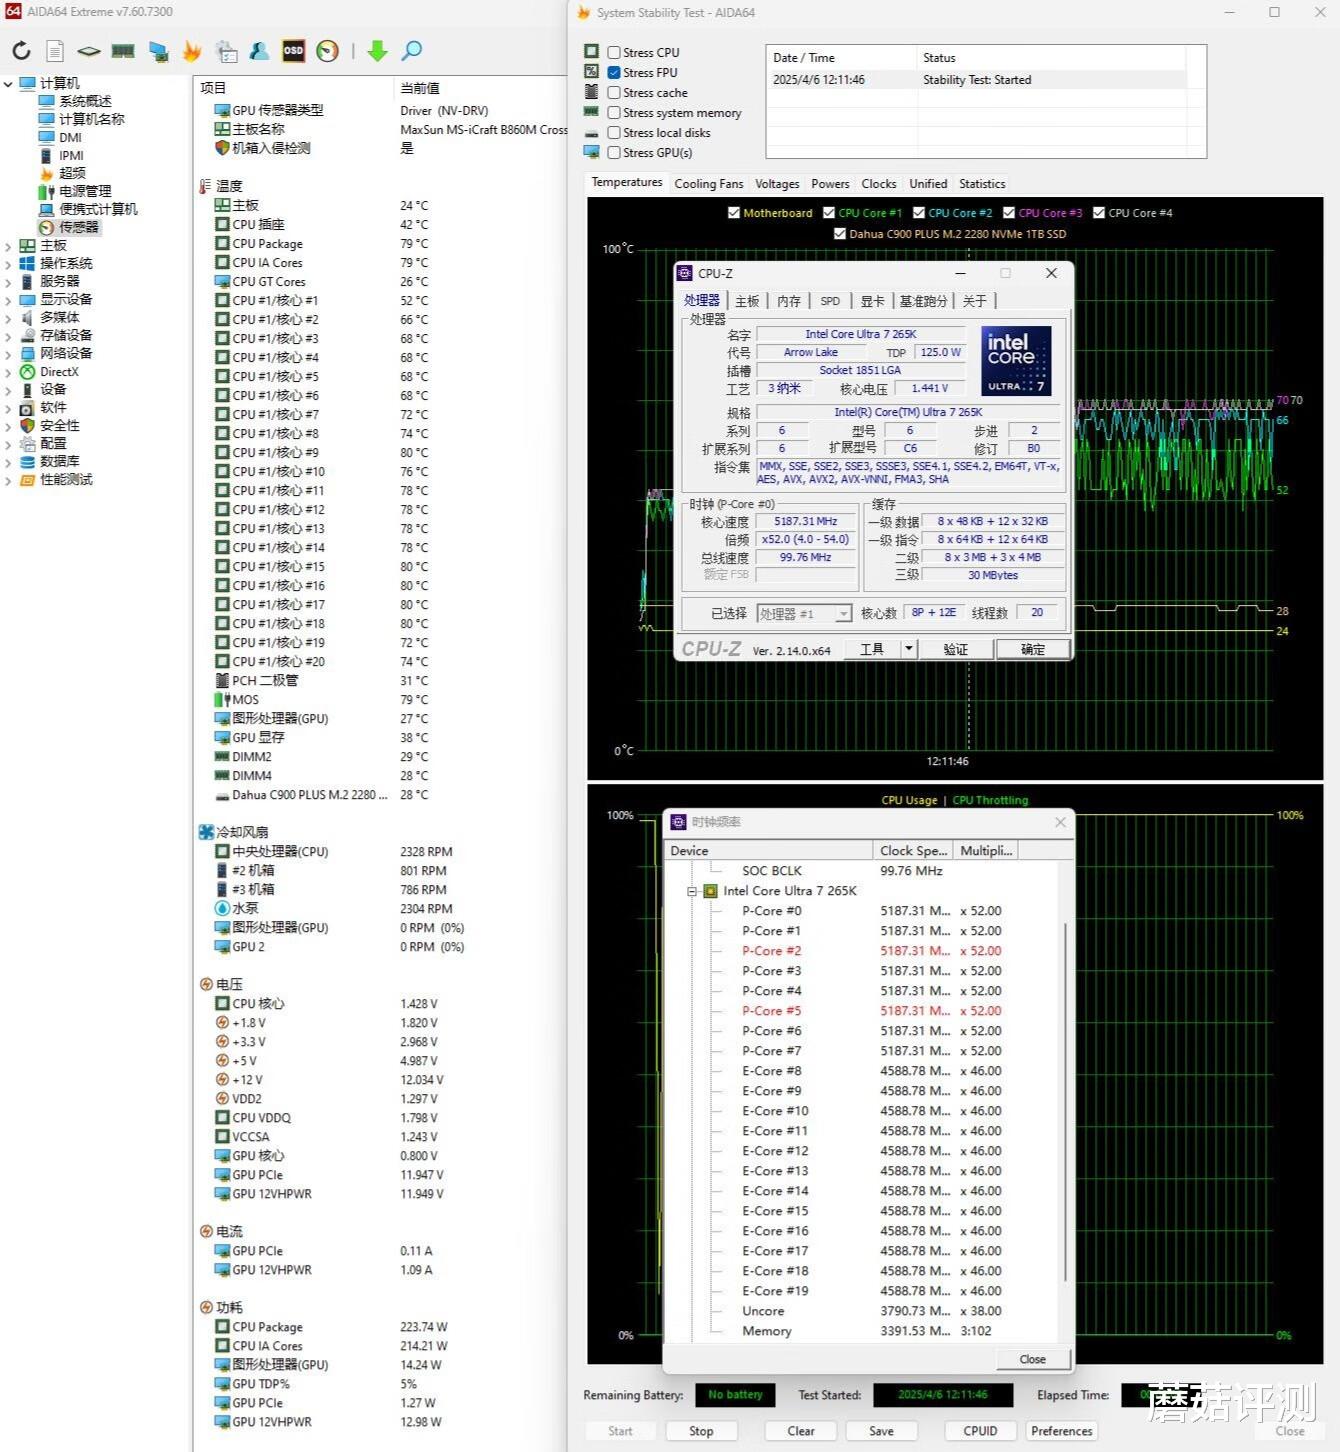Click the green download arrow icon
This screenshot has height=1452, width=1340.
click(377, 51)
